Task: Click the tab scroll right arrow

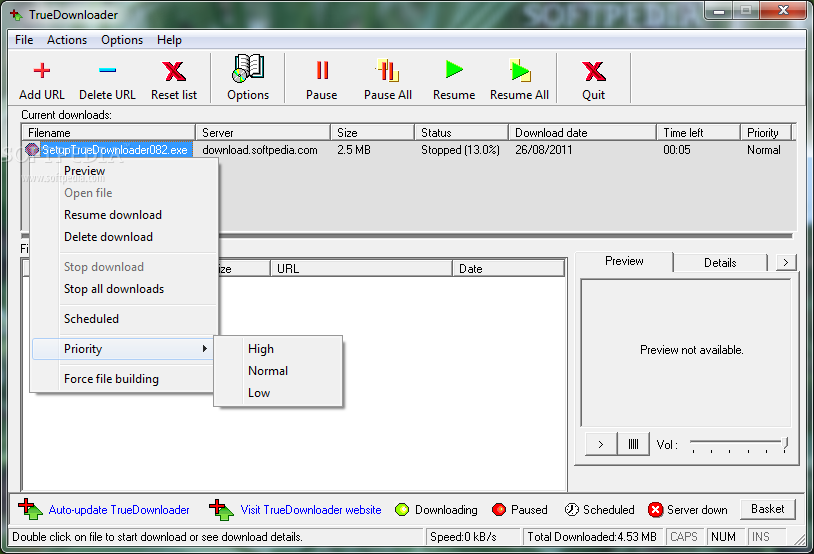Action: click(786, 263)
